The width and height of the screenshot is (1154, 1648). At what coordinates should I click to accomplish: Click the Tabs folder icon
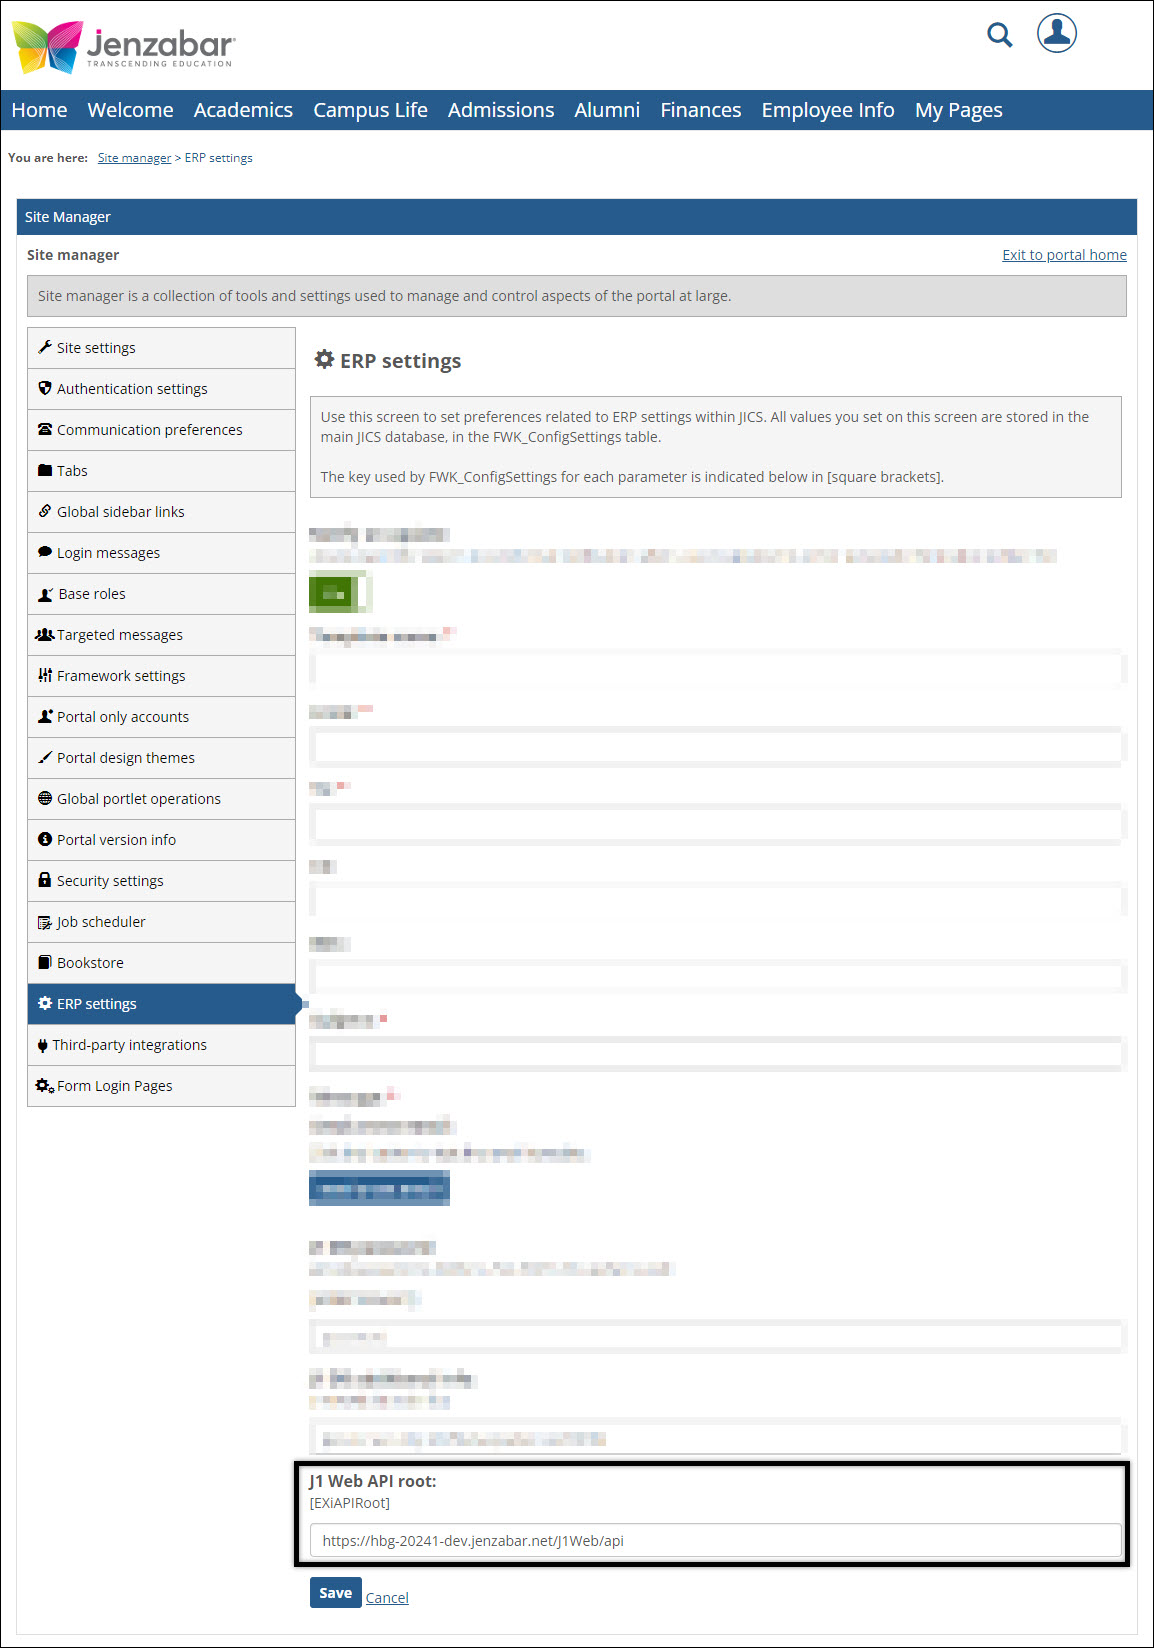click(x=45, y=470)
